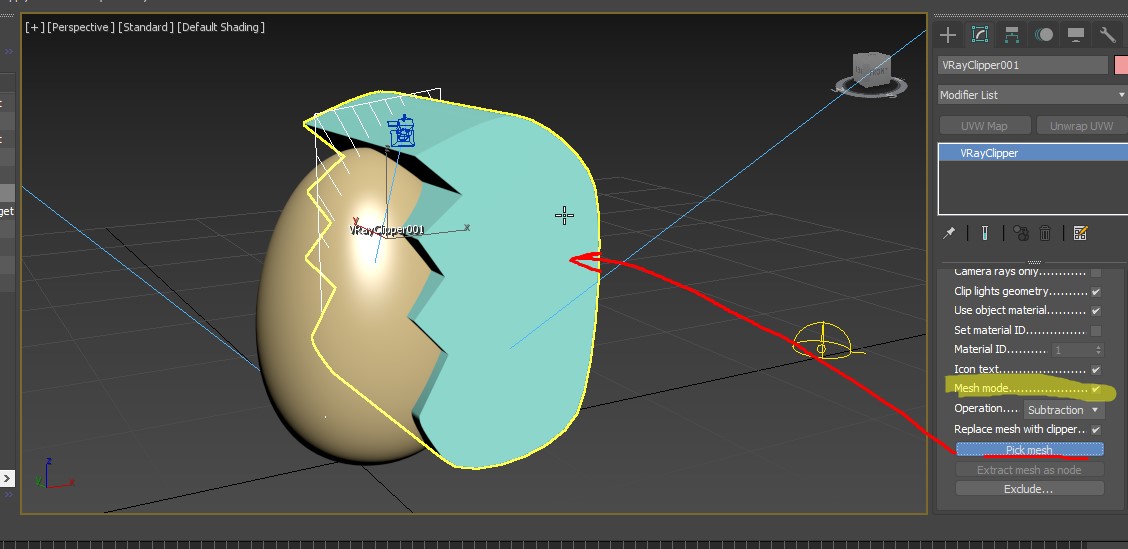Open the Hierarchy panel tab
Screen dimensions: 1128x549
click(x=1012, y=35)
